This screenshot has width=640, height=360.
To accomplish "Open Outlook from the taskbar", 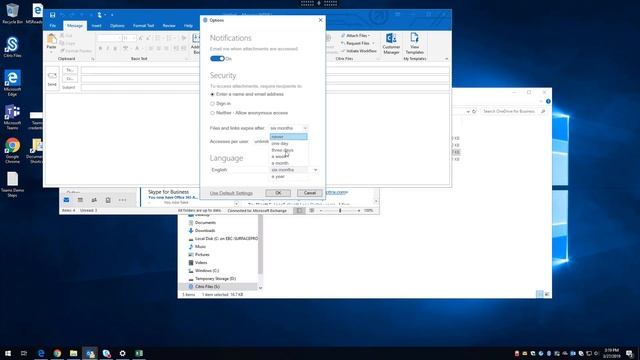I will point(90,353).
